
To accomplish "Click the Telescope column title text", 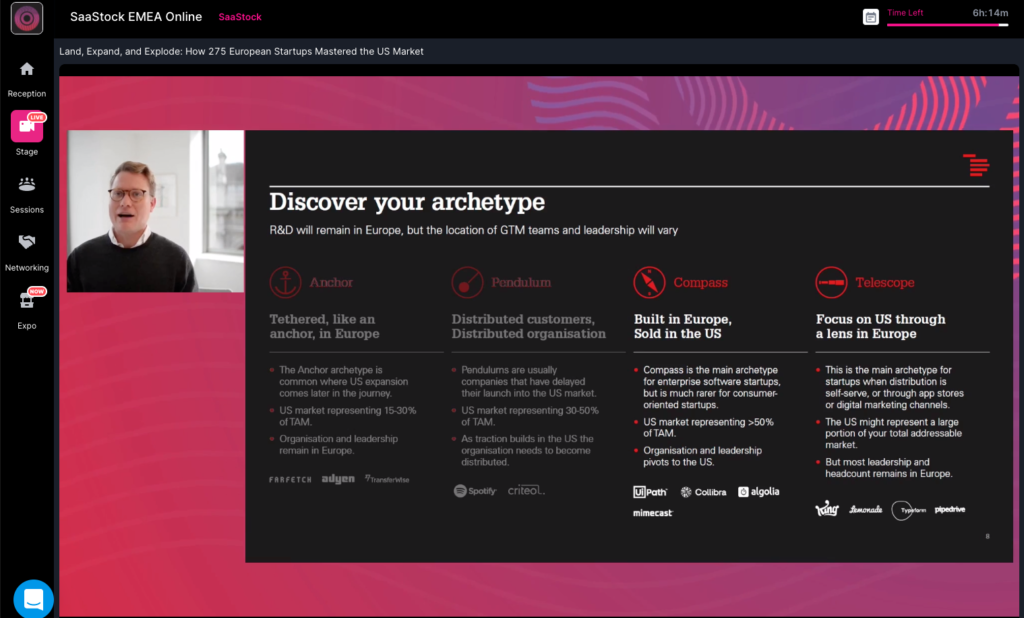I will pyautogui.click(x=884, y=283).
